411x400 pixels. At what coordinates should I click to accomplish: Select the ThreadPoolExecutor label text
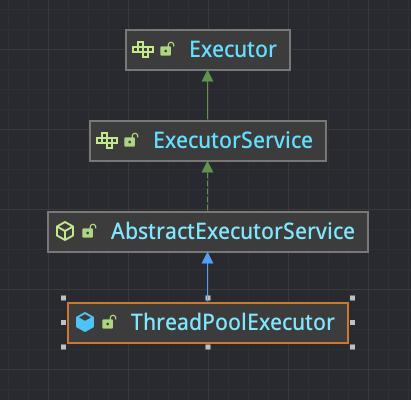(x=233, y=322)
